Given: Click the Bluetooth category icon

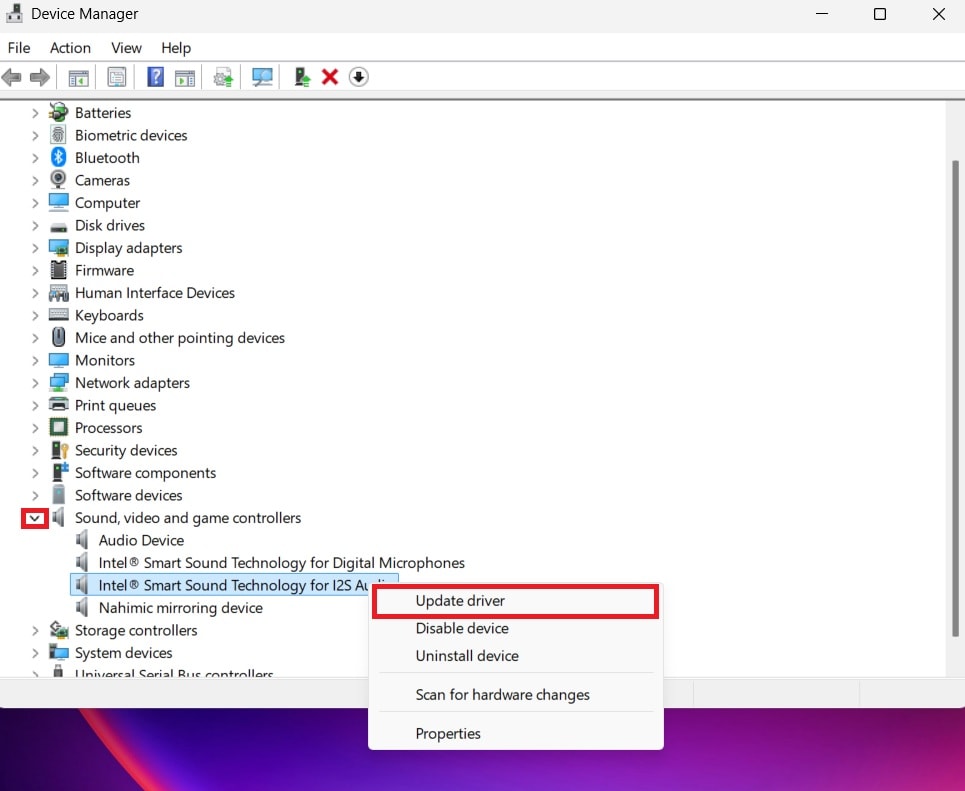Looking at the screenshot, I should point(58,158).
